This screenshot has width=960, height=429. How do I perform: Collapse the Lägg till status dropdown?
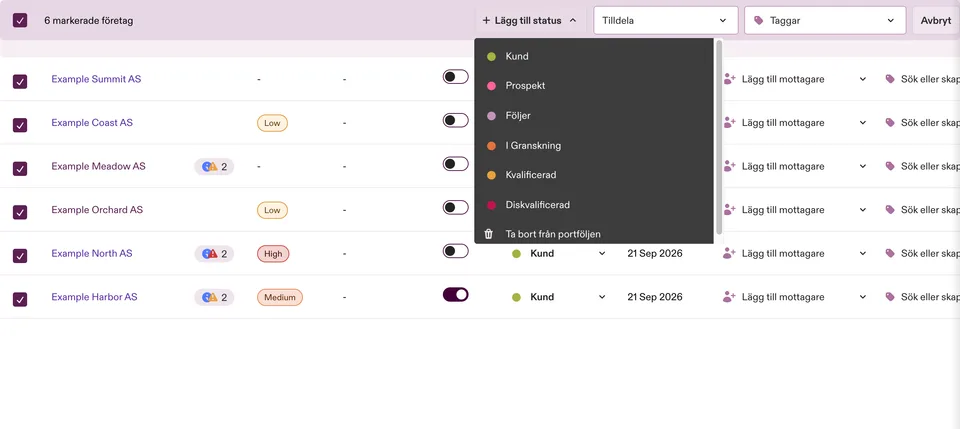pyautogui.click(x=530, y=20)
